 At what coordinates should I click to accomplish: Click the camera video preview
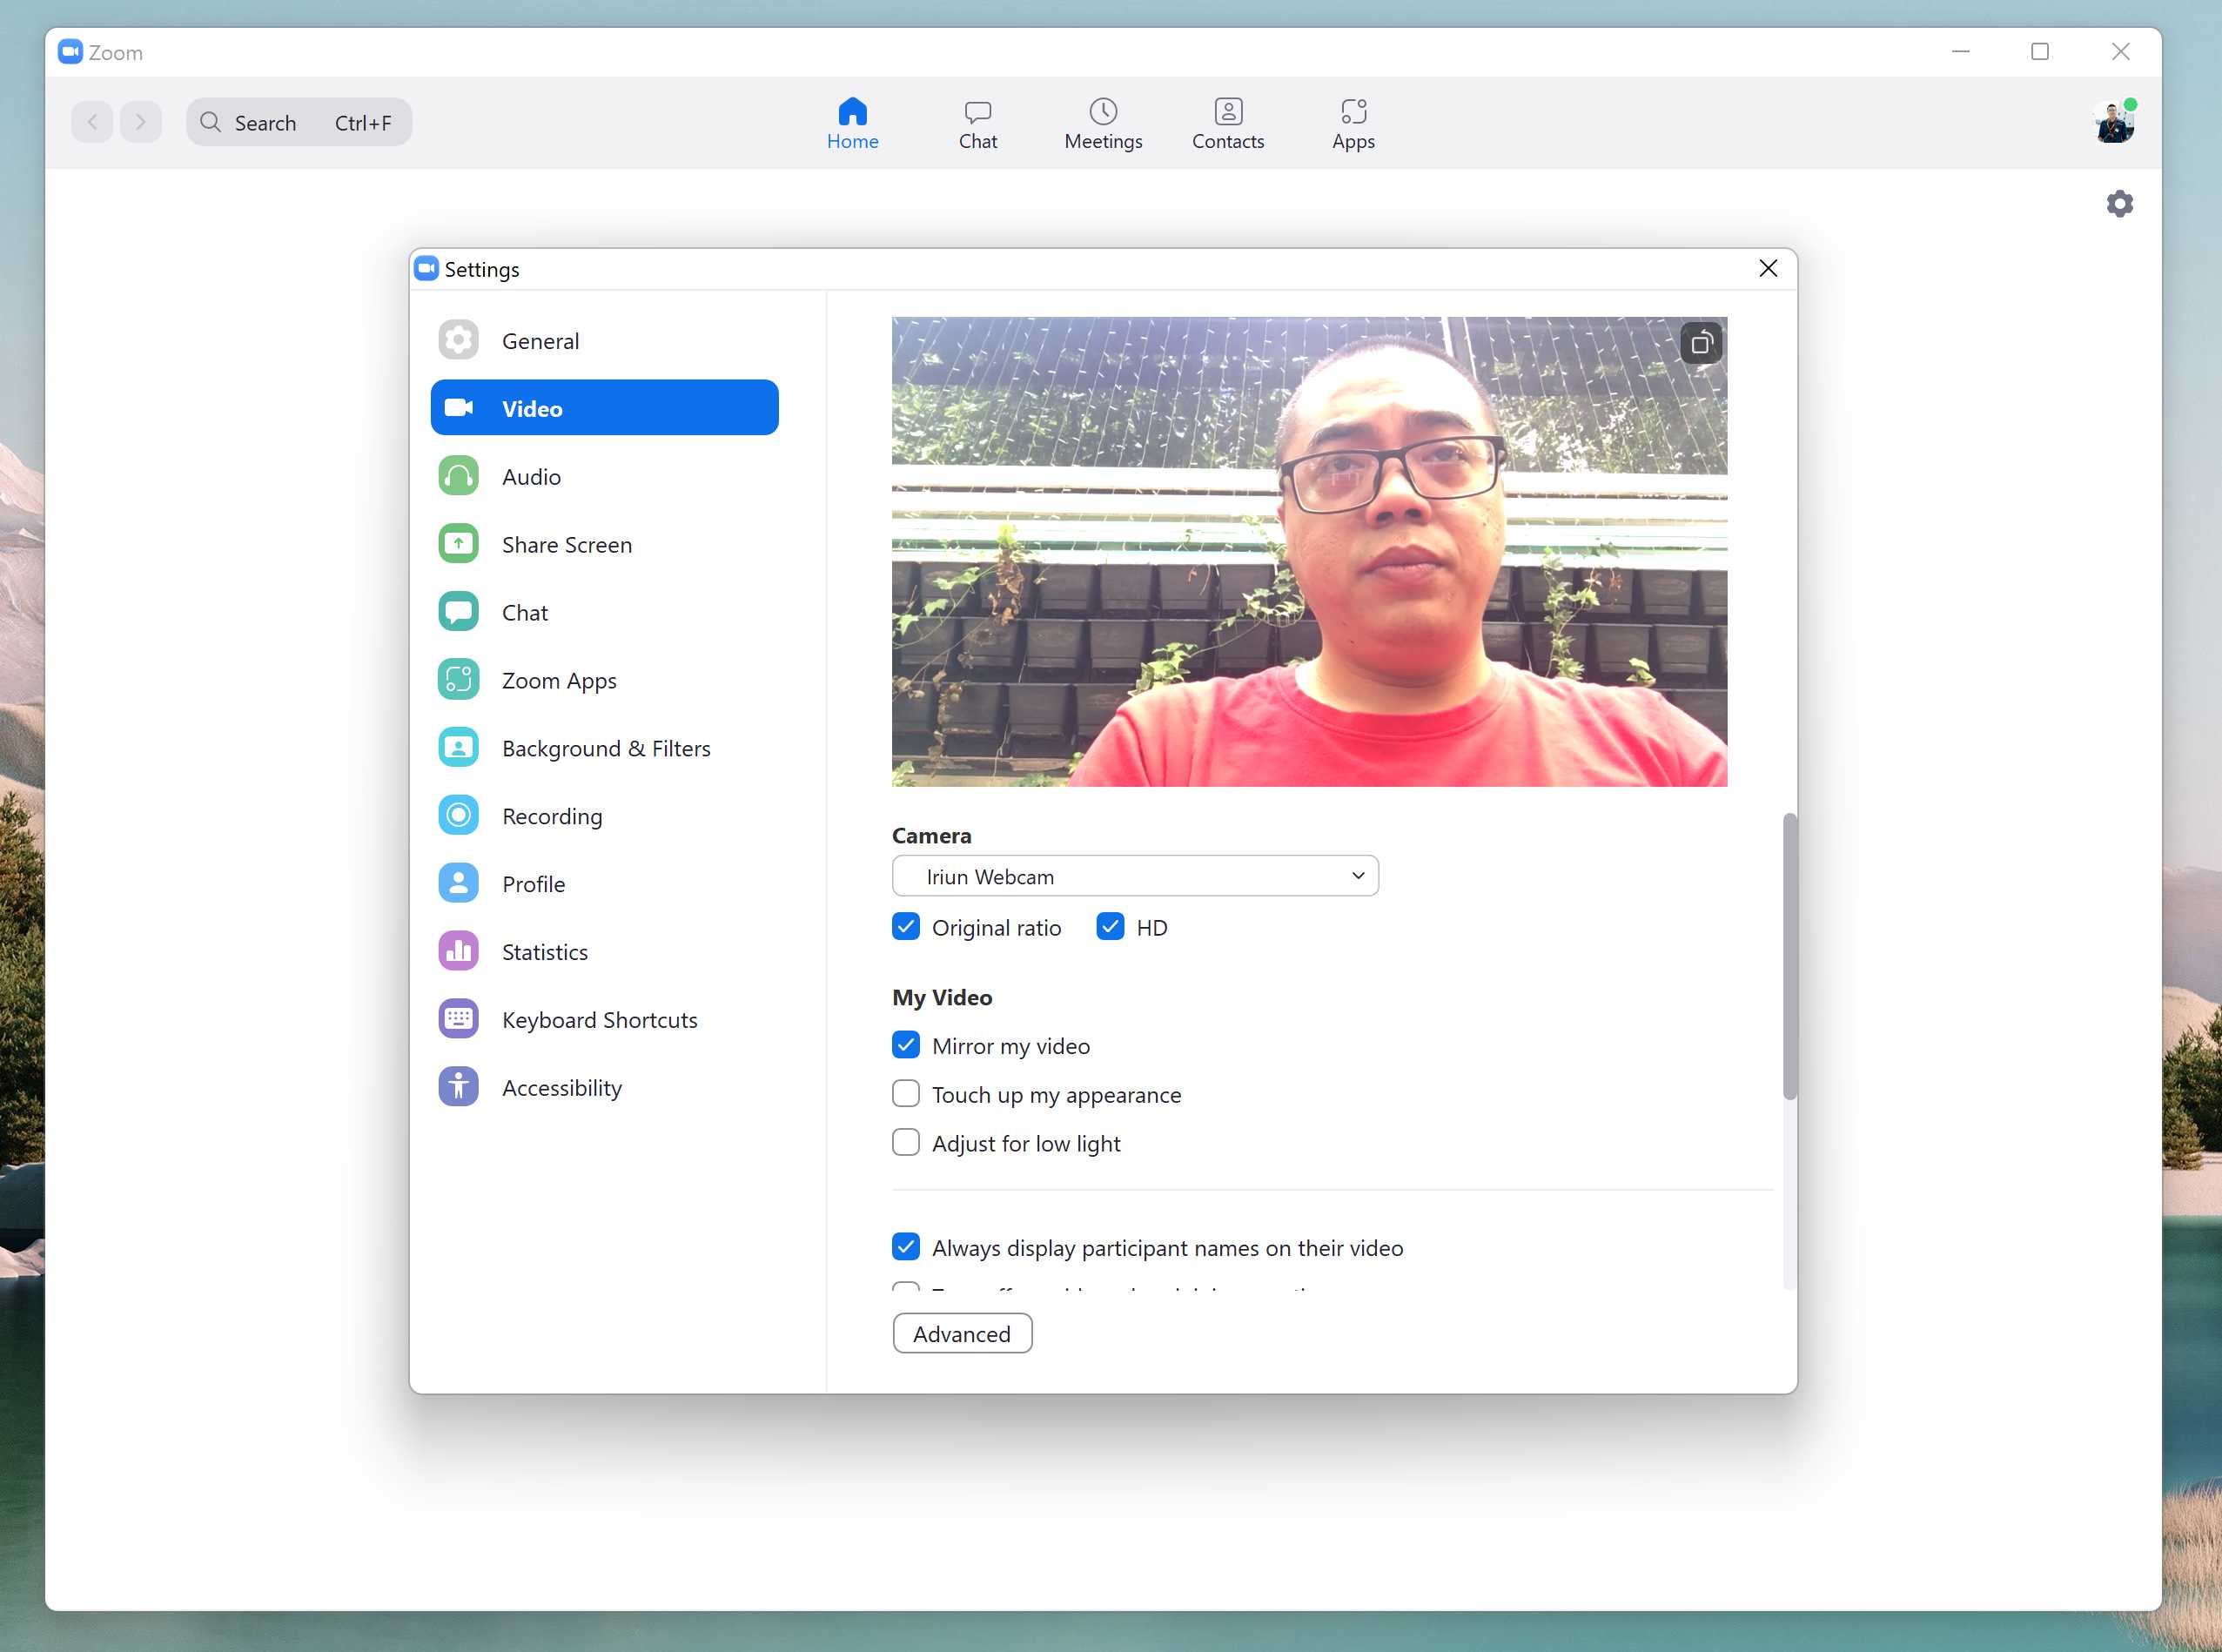pos(1309,551)
